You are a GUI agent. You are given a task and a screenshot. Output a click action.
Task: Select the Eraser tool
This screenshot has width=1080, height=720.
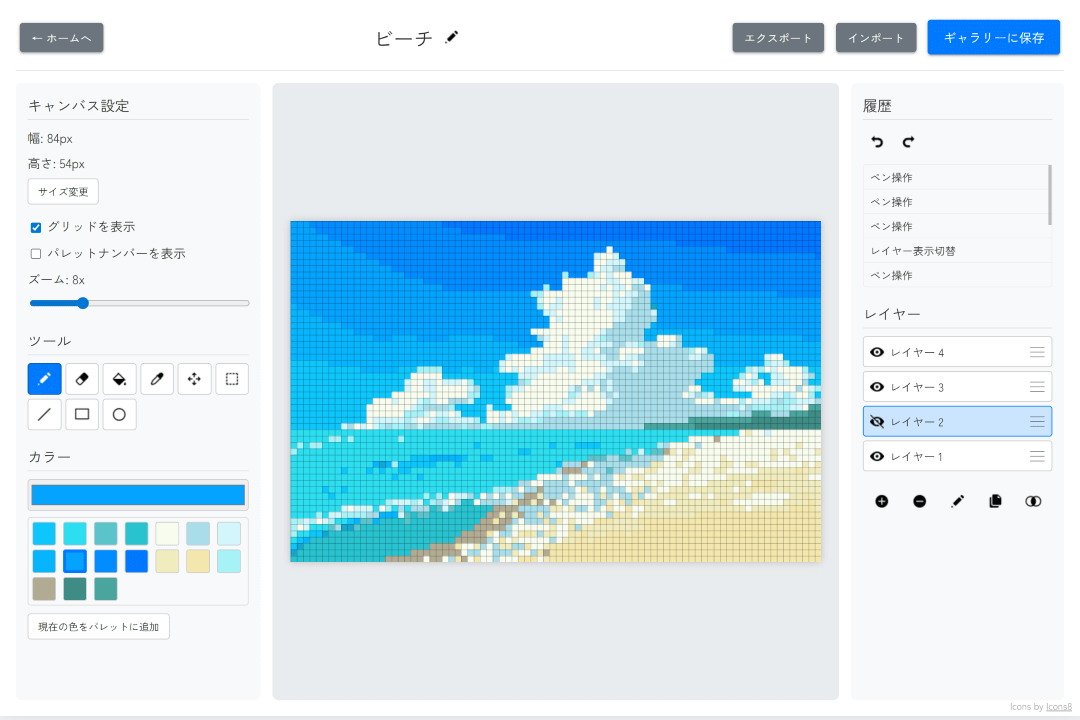[81, 379]
